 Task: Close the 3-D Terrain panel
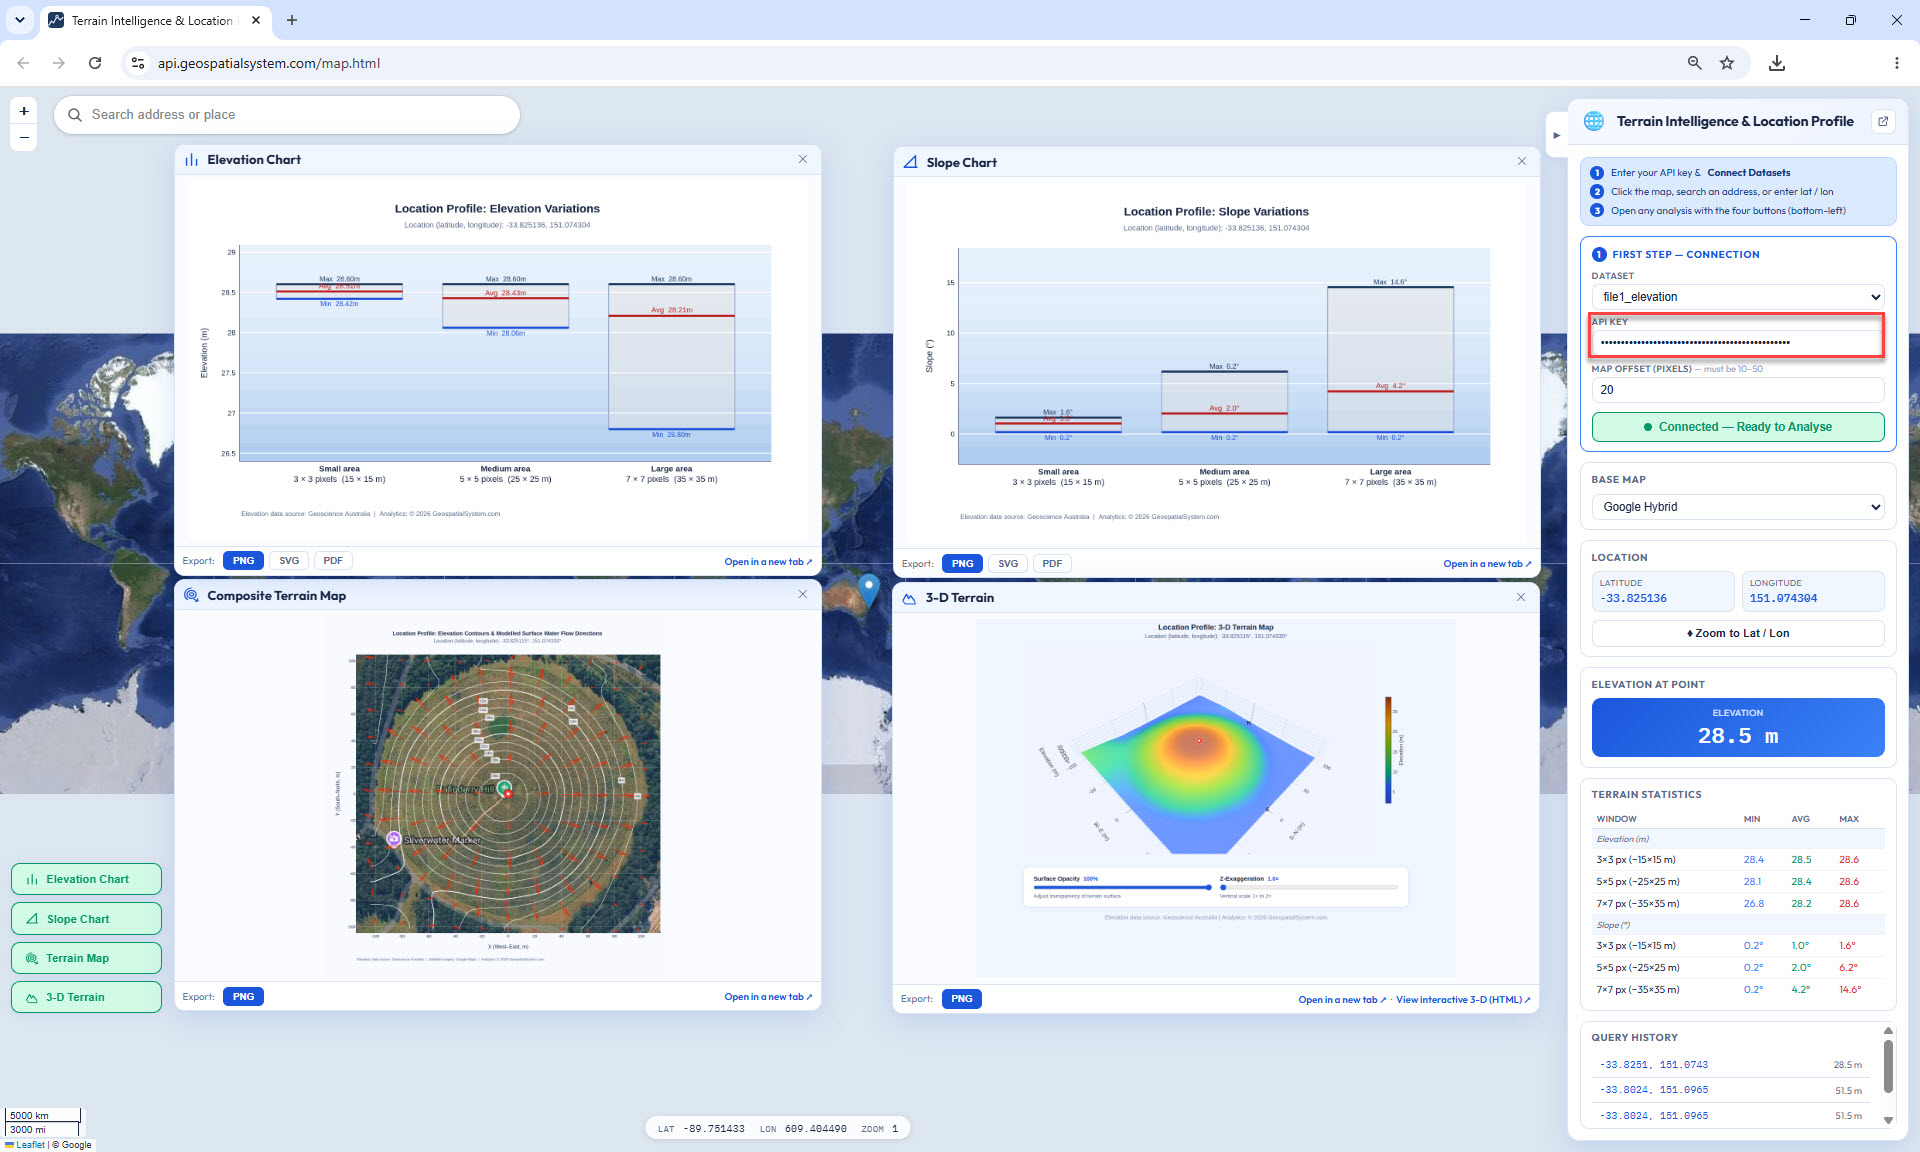[x=1521, y=597]
